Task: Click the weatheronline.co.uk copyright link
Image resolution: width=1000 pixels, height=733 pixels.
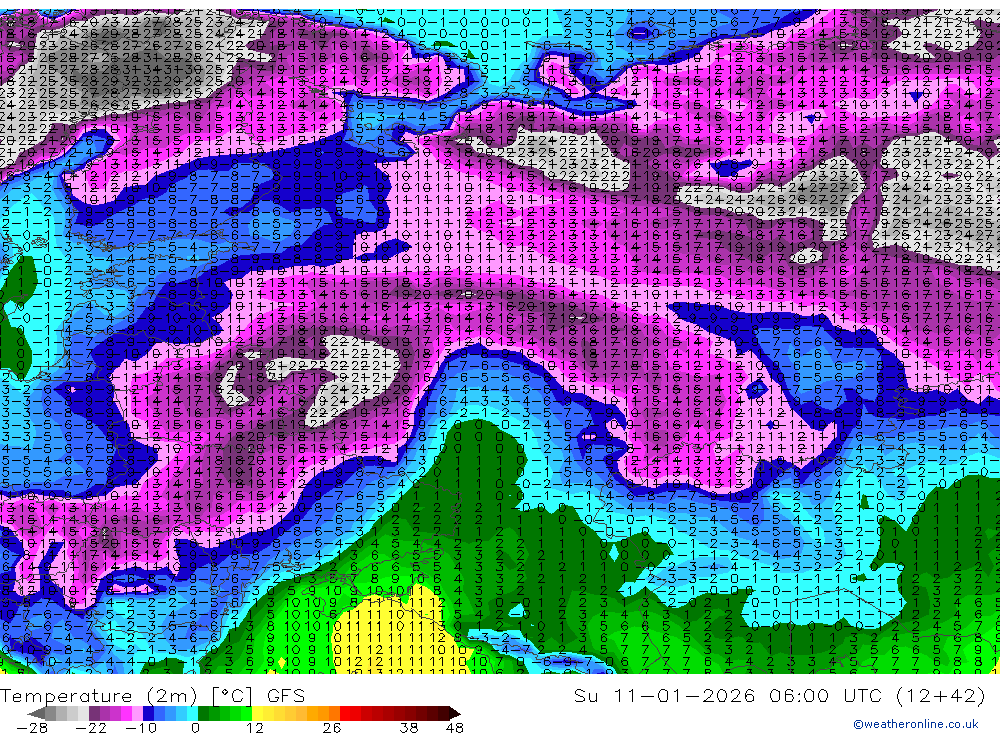Action: (916, 724)
